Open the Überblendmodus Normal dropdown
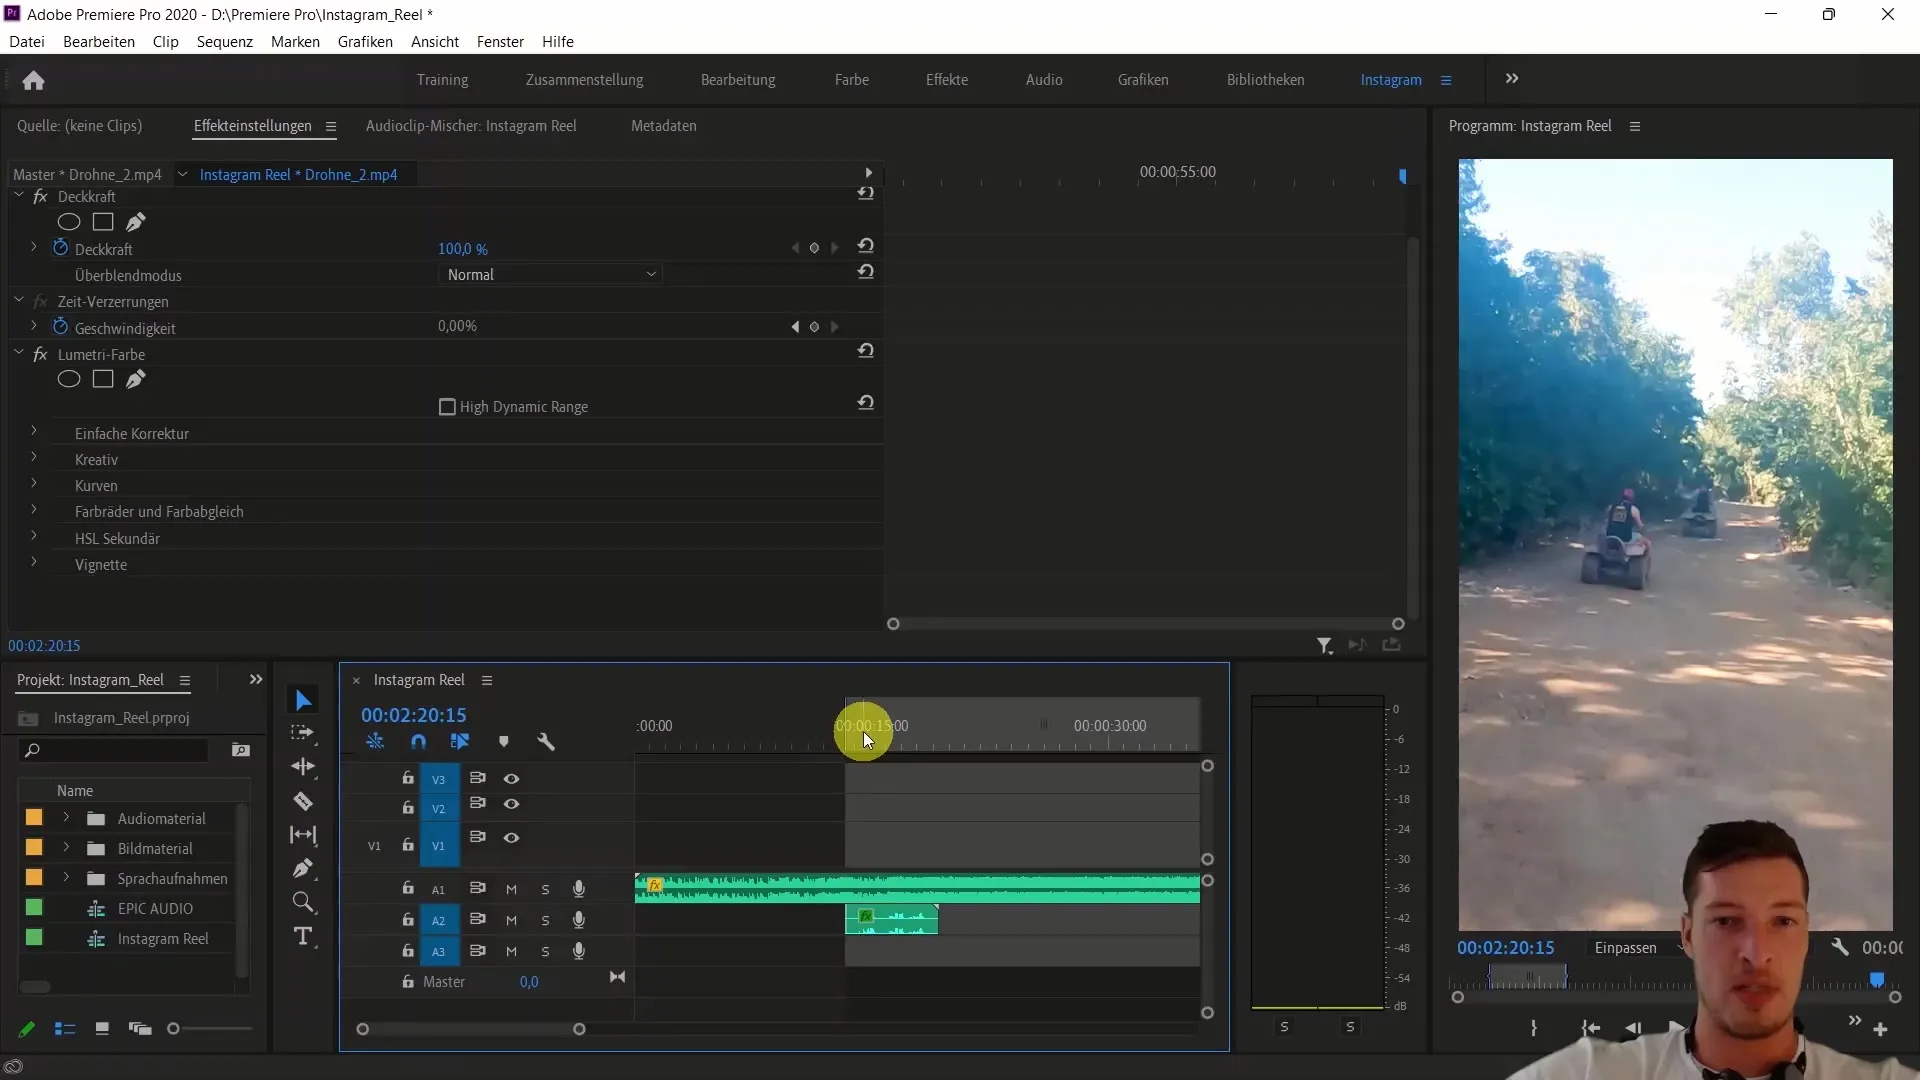The image size is (1920, 1080). pos(551,275)
